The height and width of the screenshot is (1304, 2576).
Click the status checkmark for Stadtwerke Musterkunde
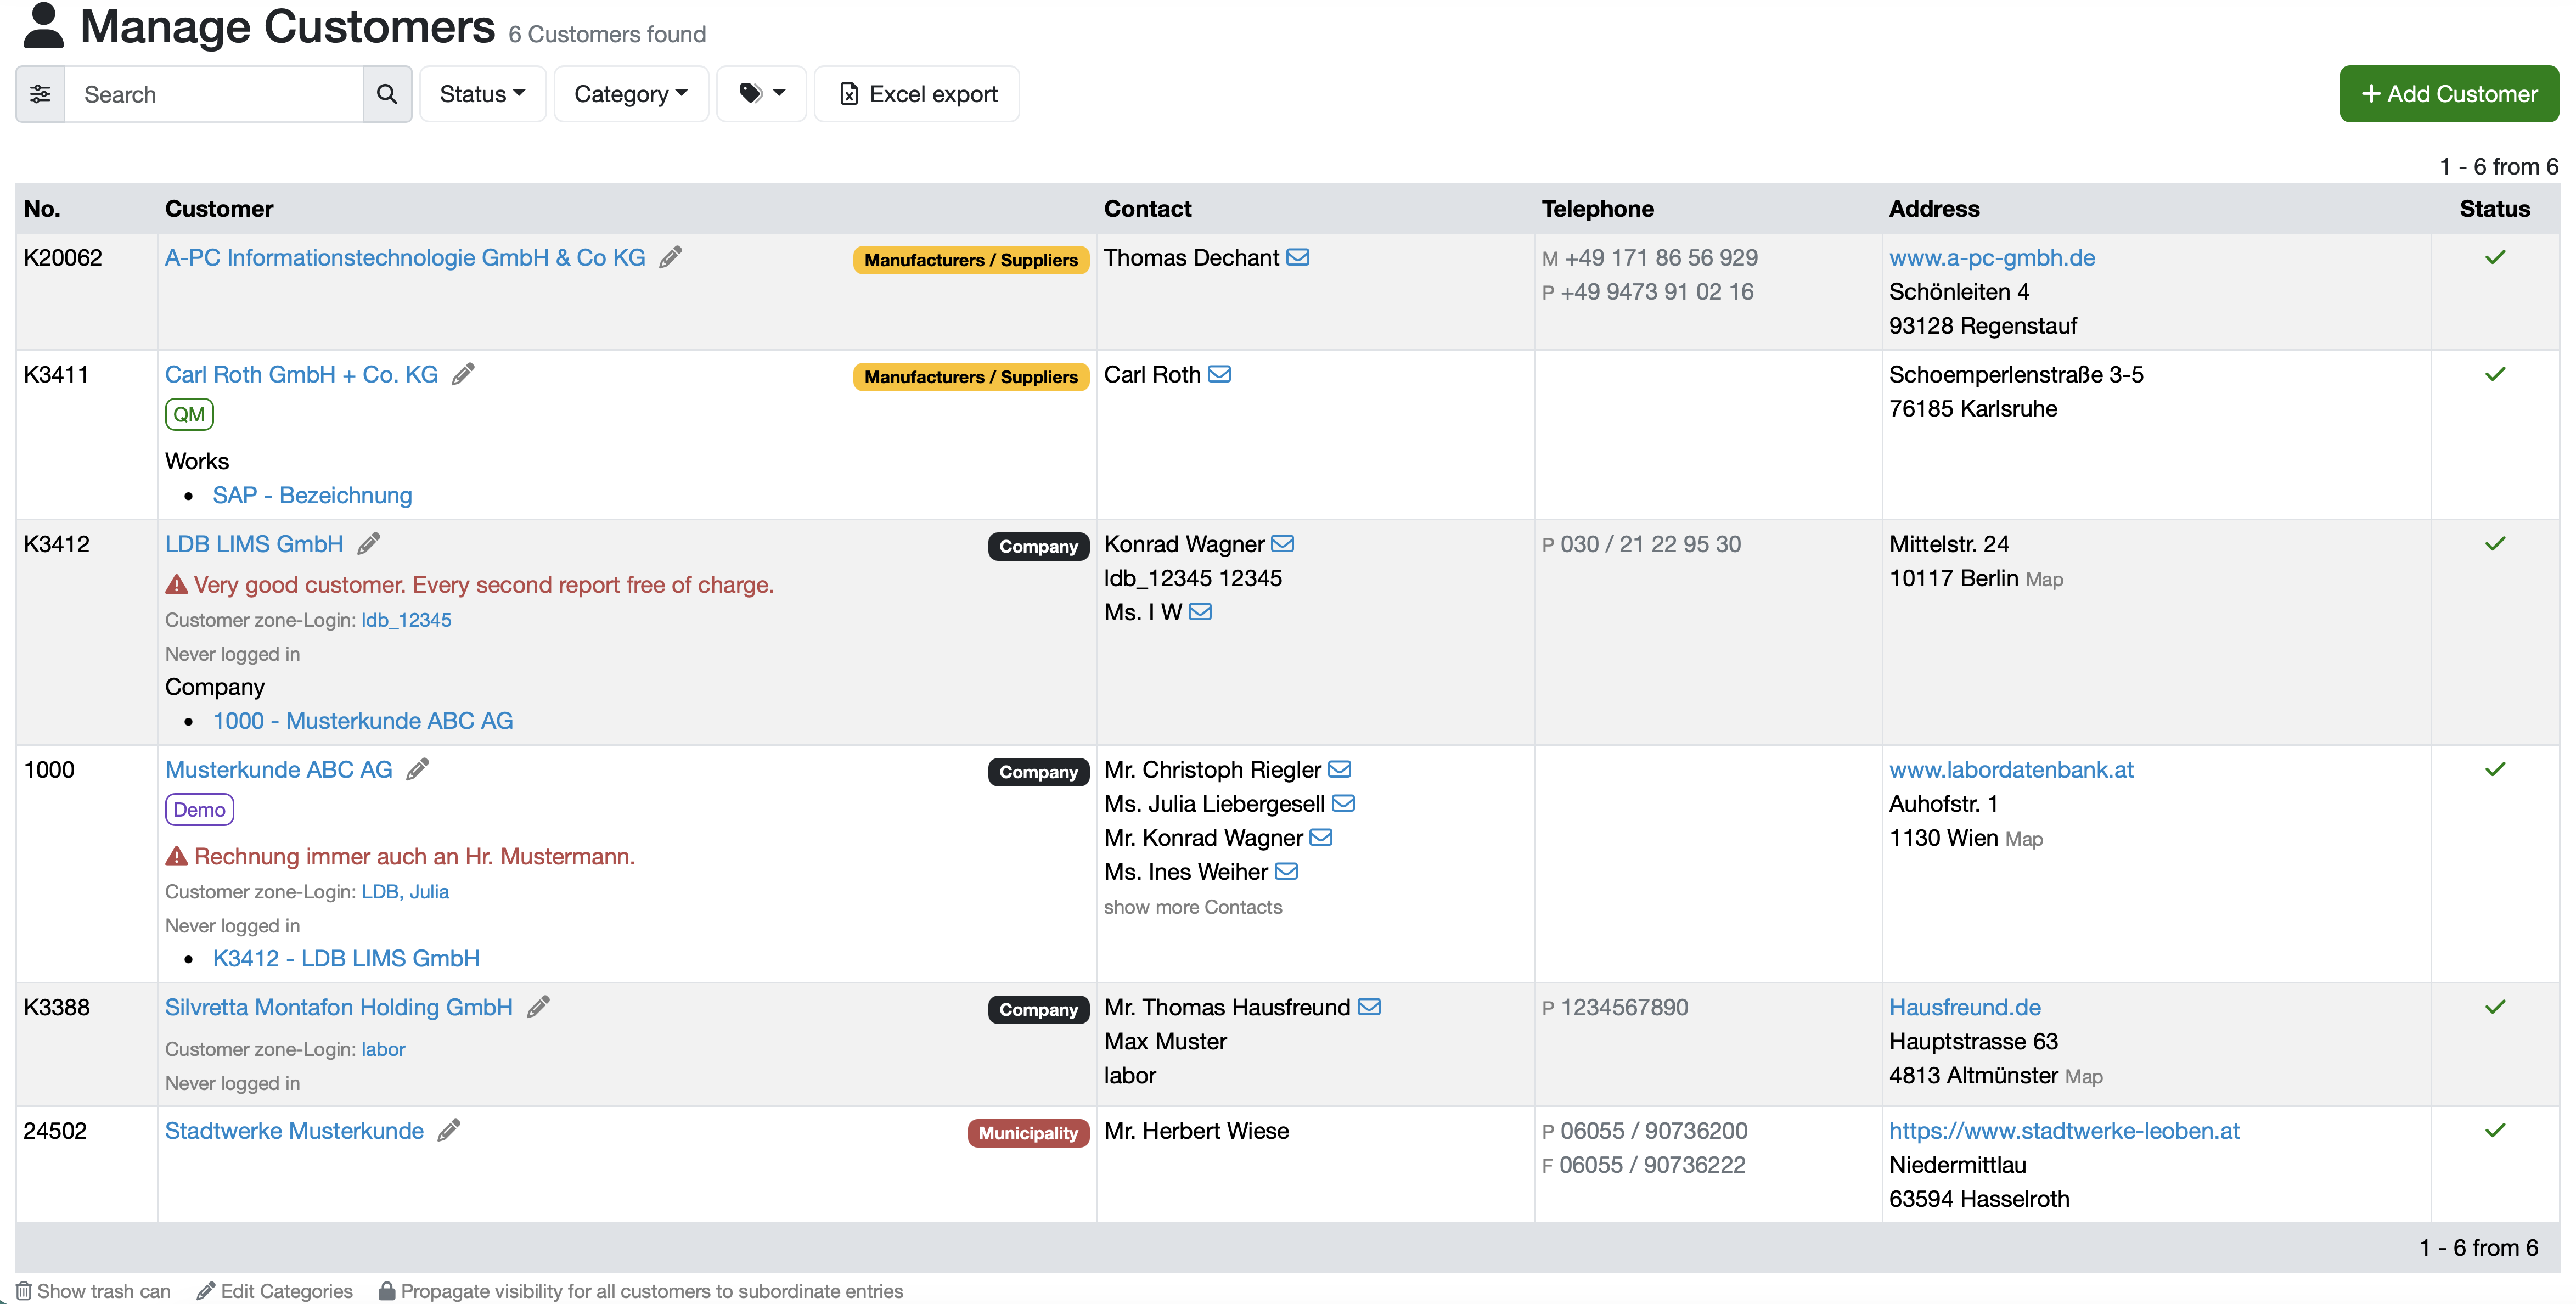[x=2495, y=1131]
